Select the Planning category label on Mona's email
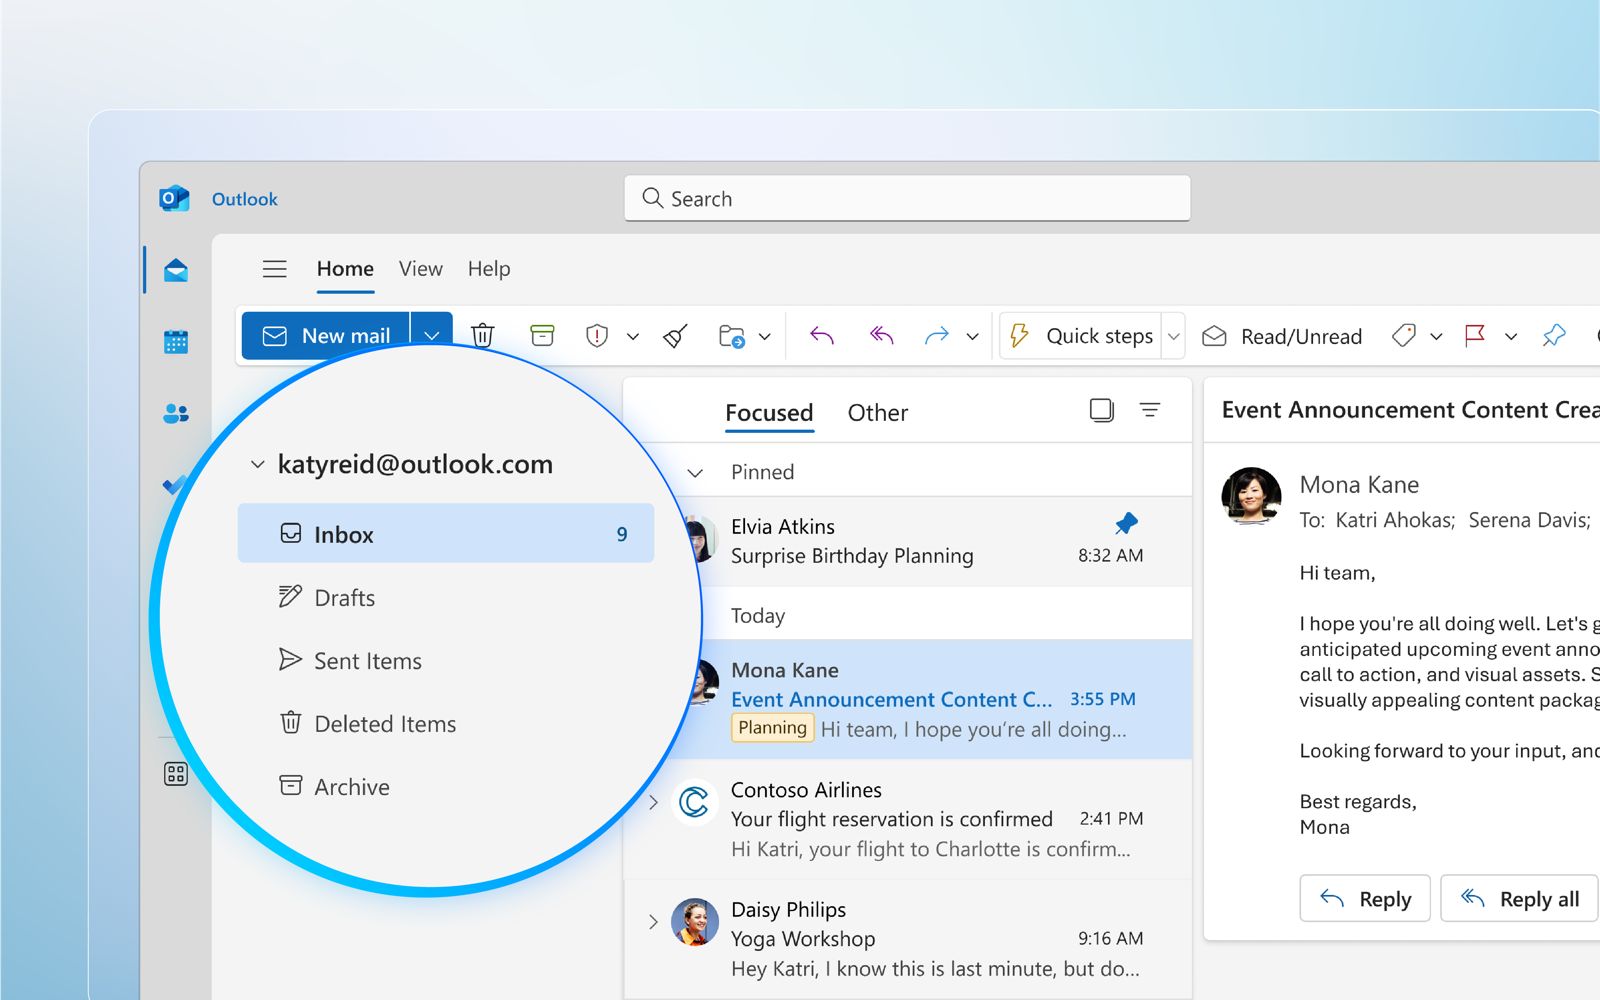 (x=771, y=728)
